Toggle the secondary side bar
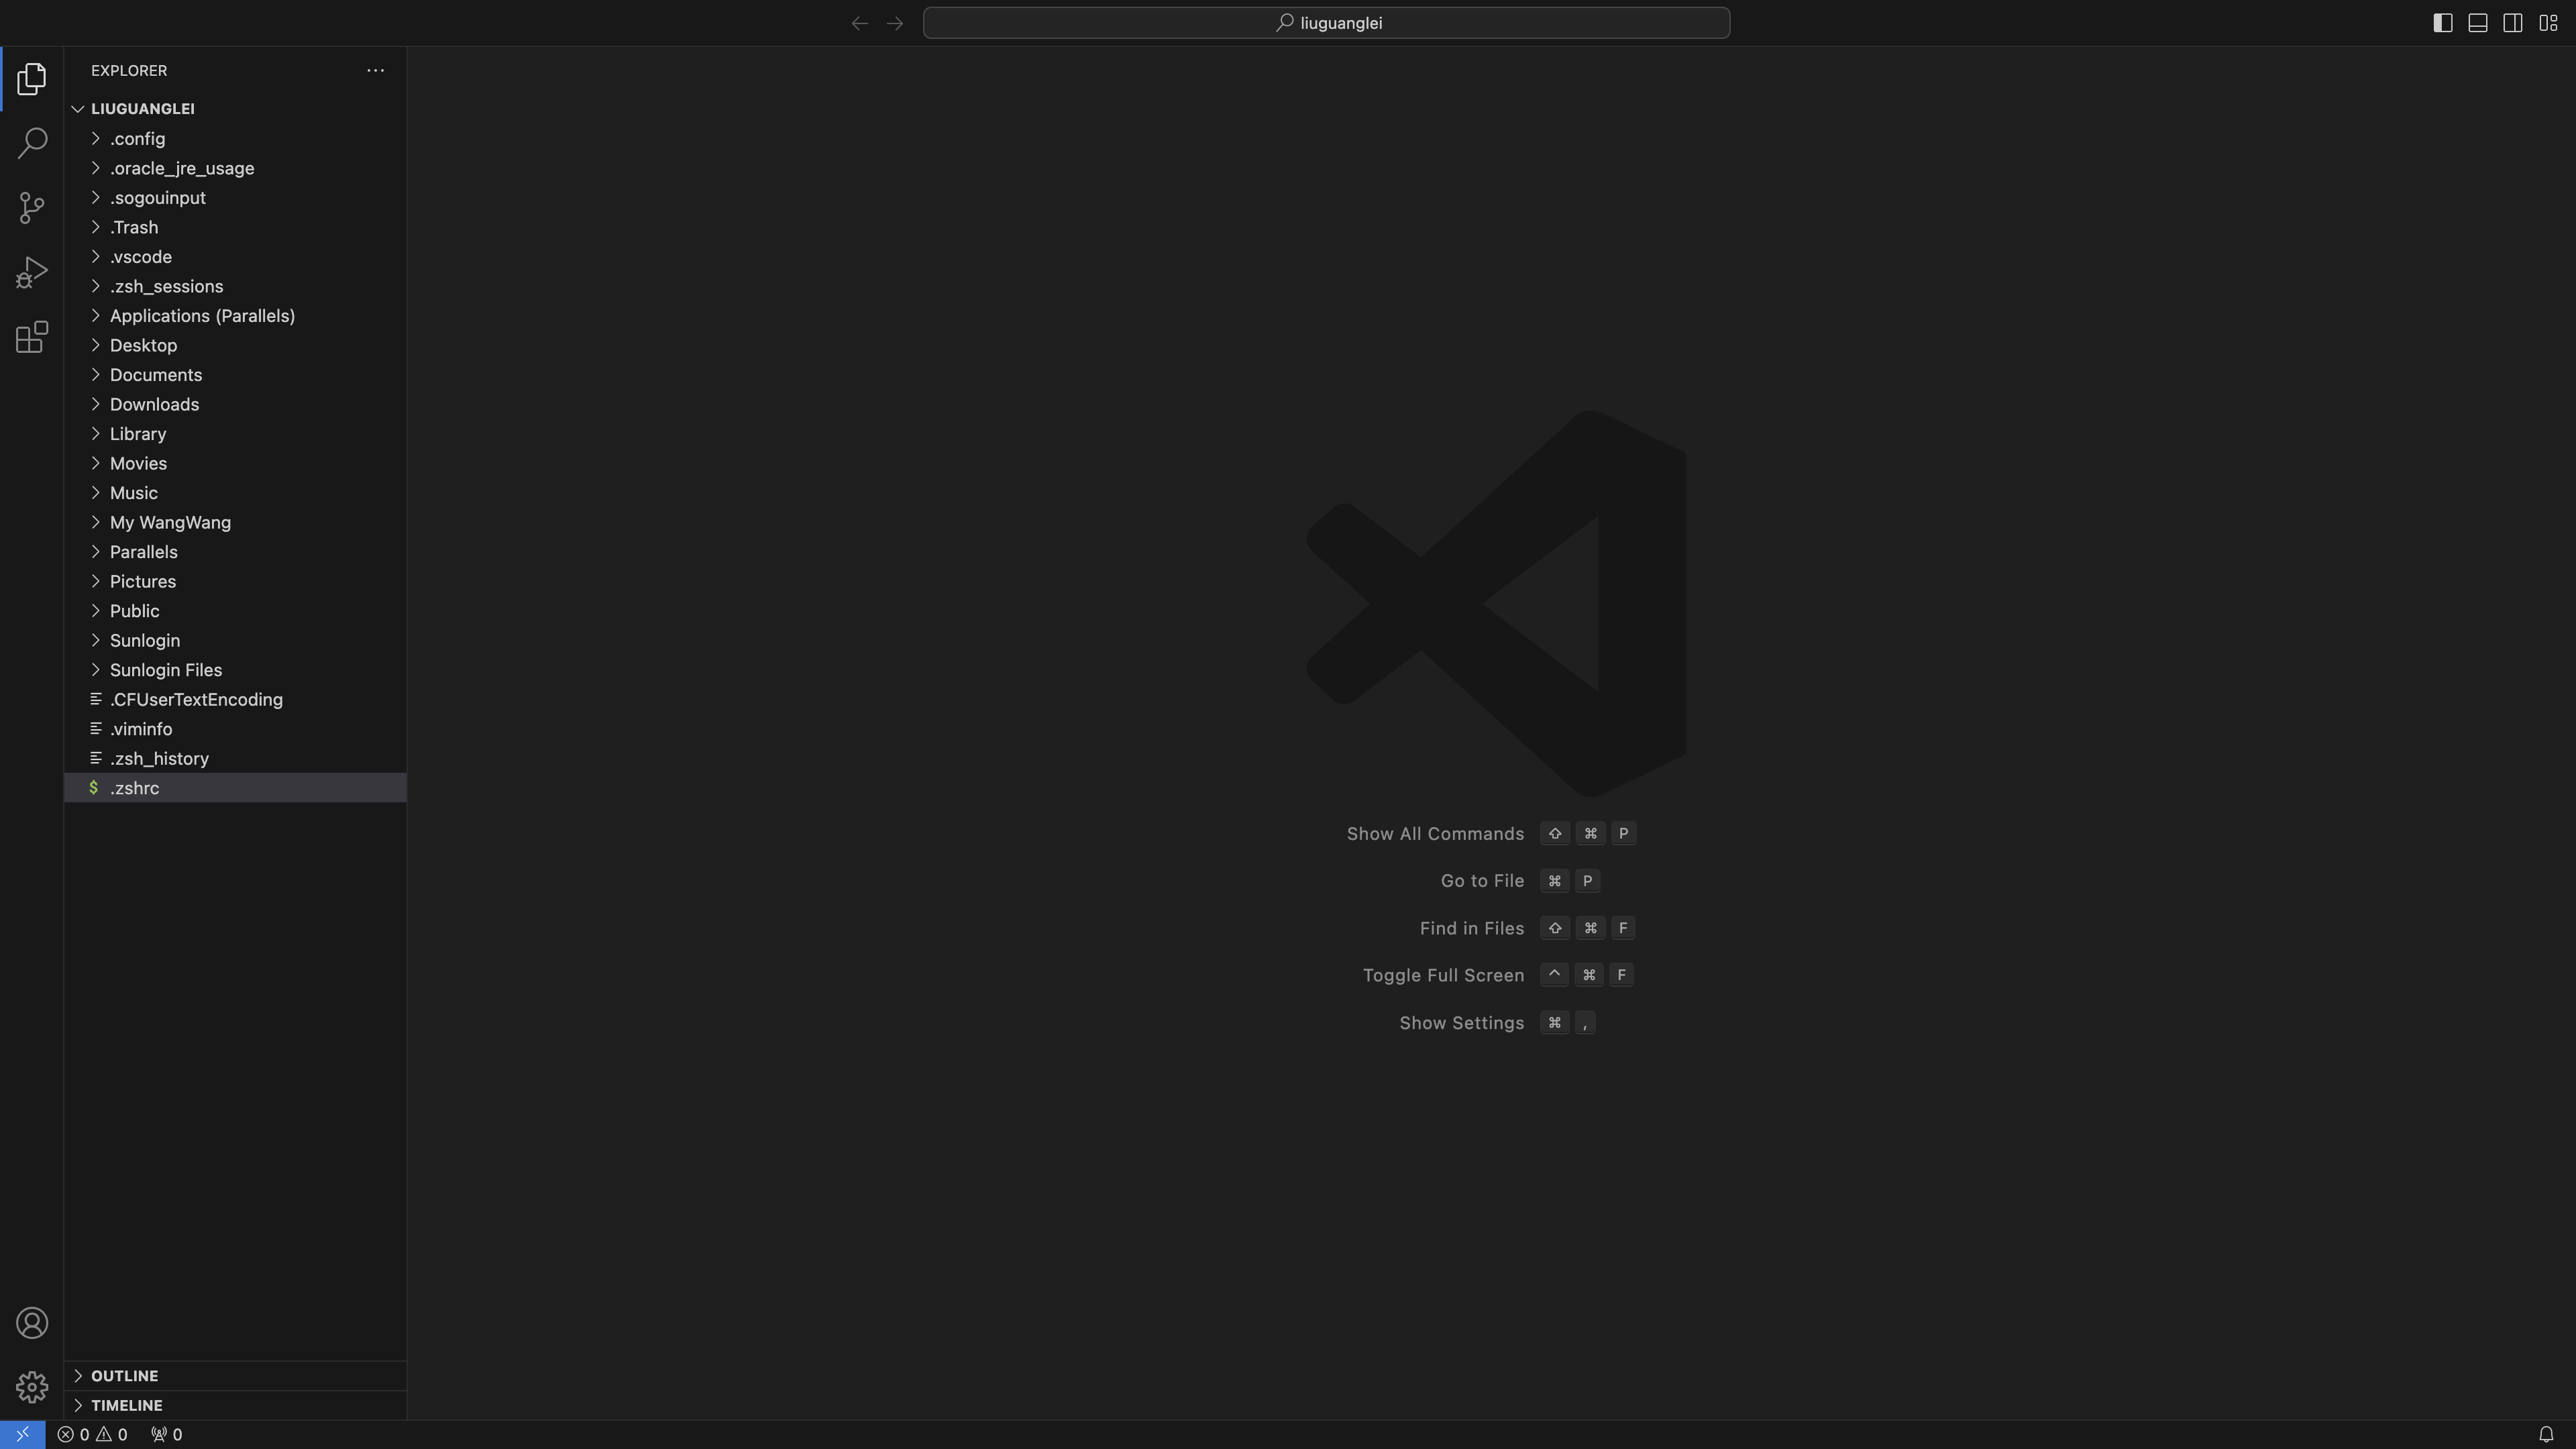This screenshot has width=2576, height=1449. click(2512, 23)
